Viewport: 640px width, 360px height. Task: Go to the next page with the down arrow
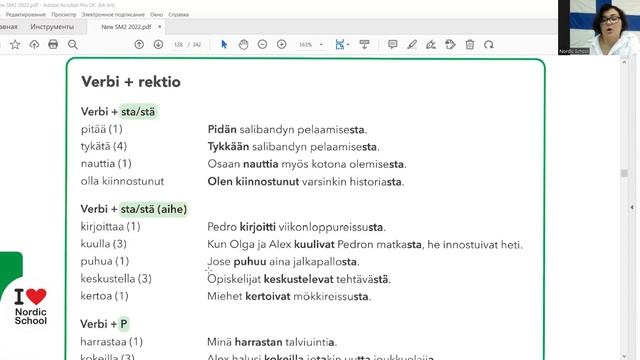pos(158,44)
